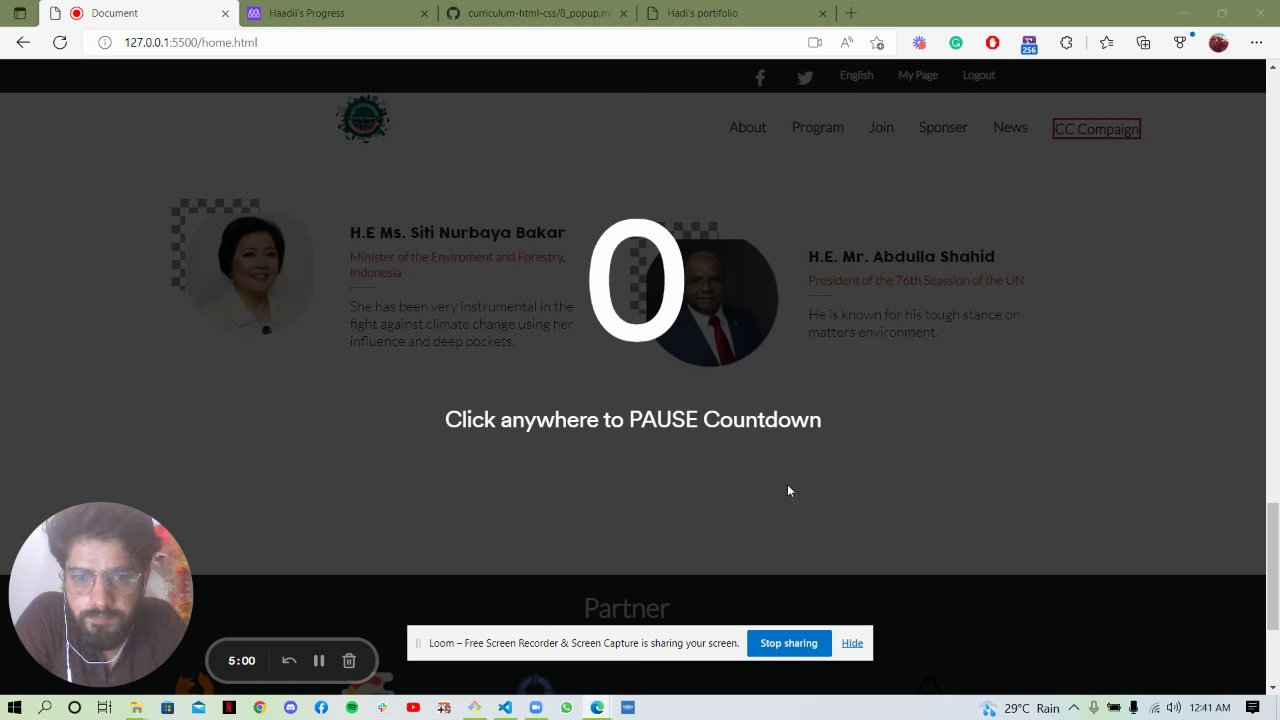Open the Facebook icon in page header
The width and height of the screenshot is (1280, 720).
[x=760, y=77]
